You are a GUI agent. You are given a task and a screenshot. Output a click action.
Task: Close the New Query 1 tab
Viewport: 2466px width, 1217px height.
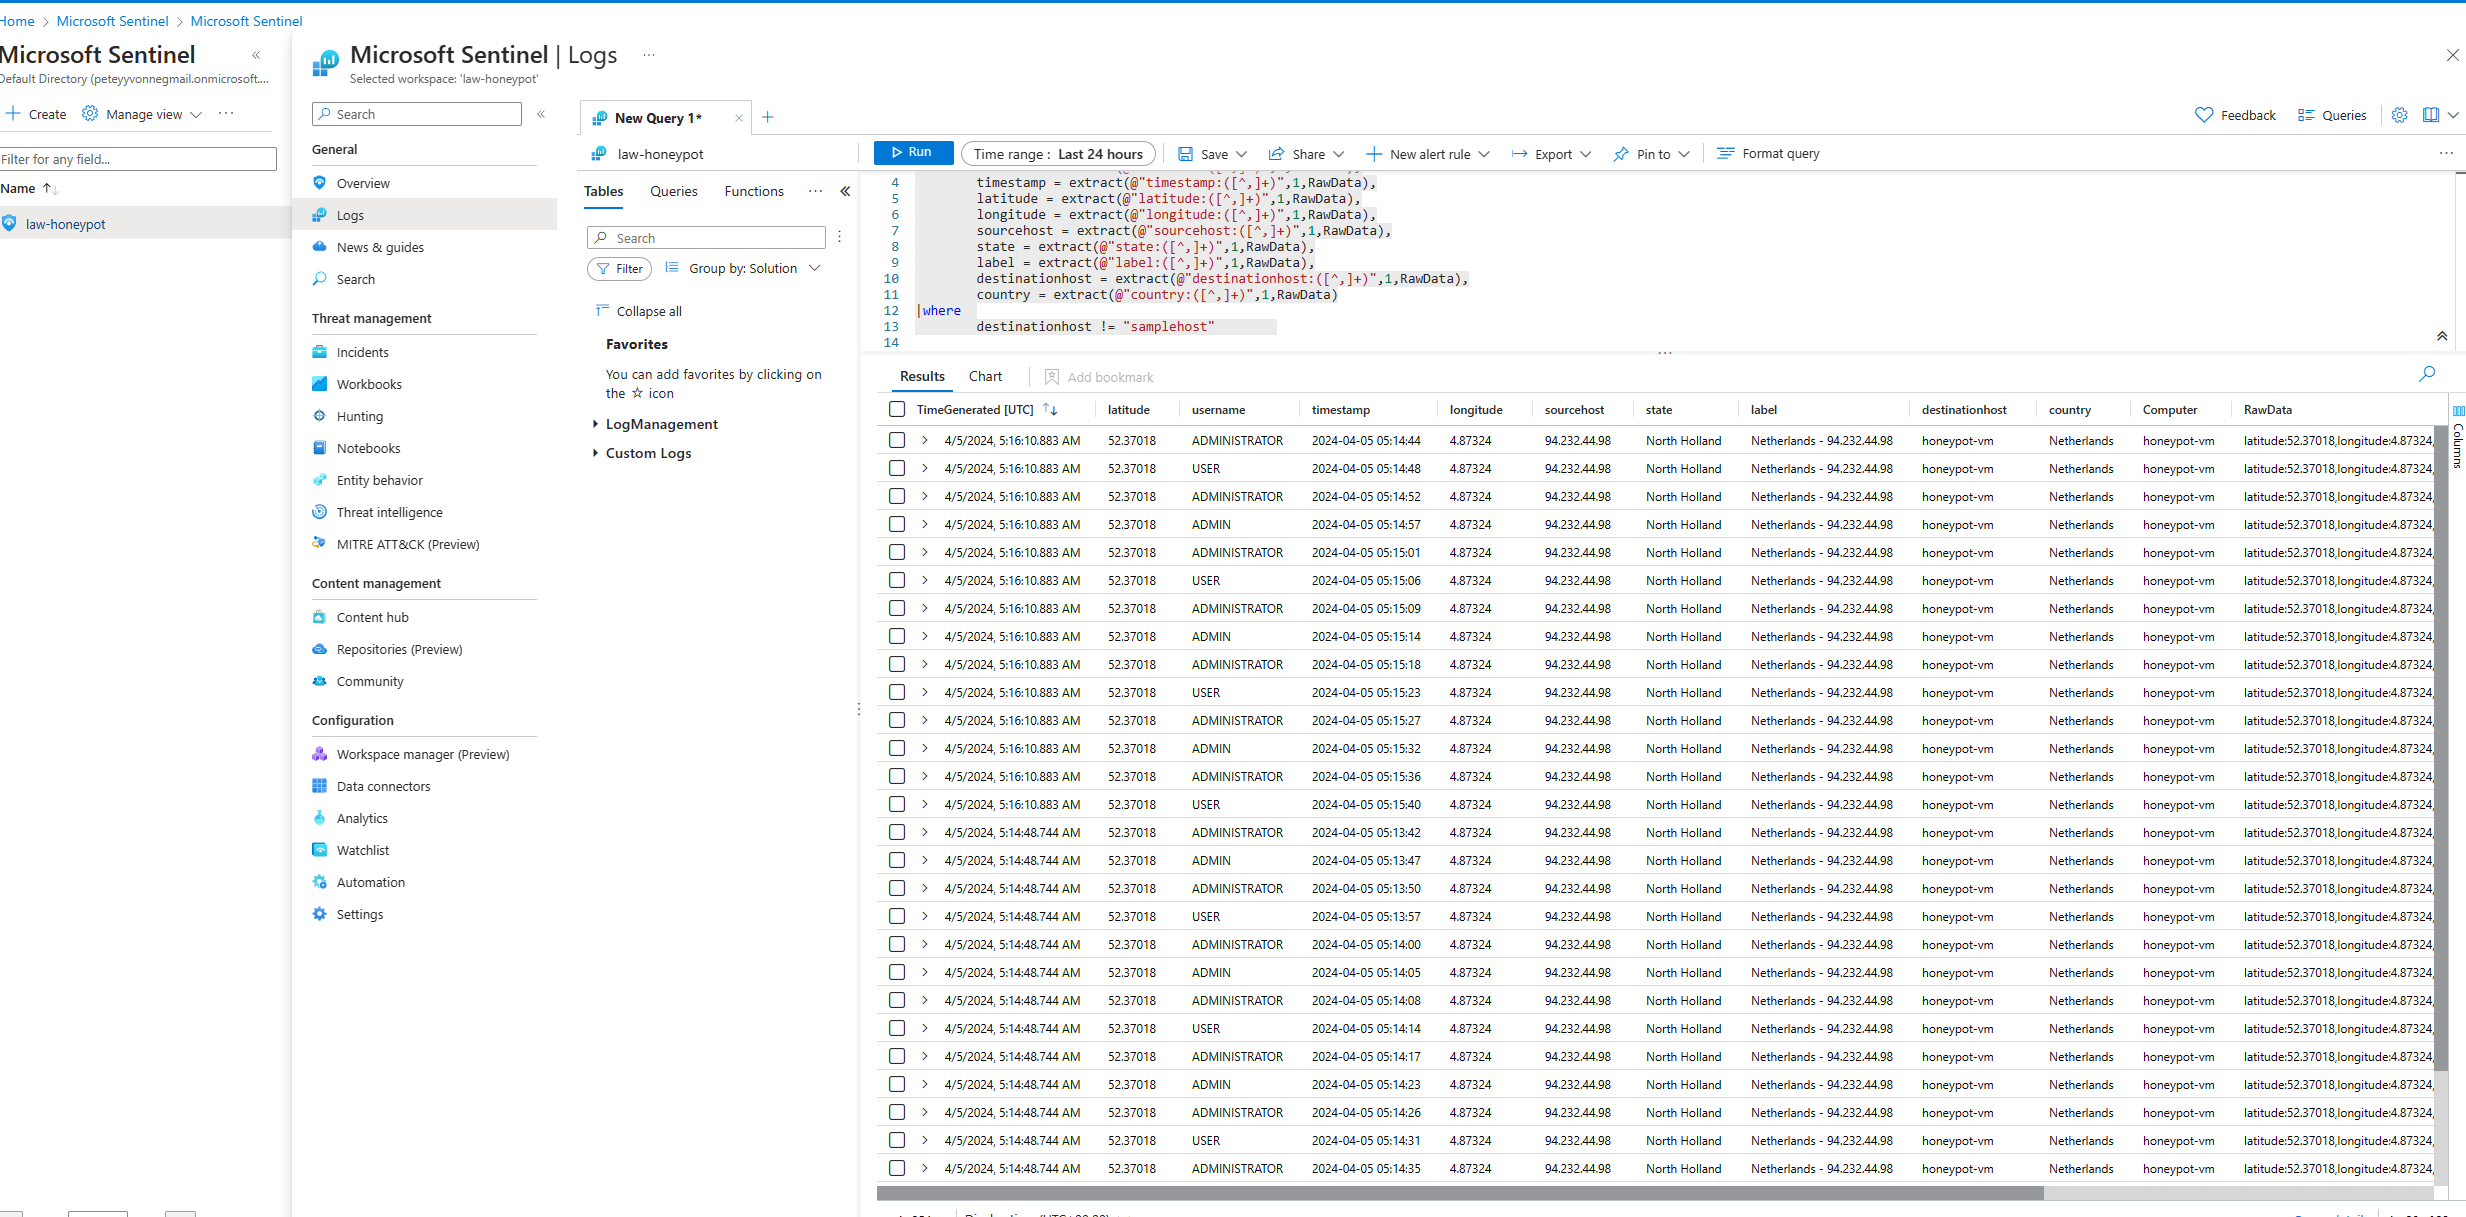tap(739, 118)
